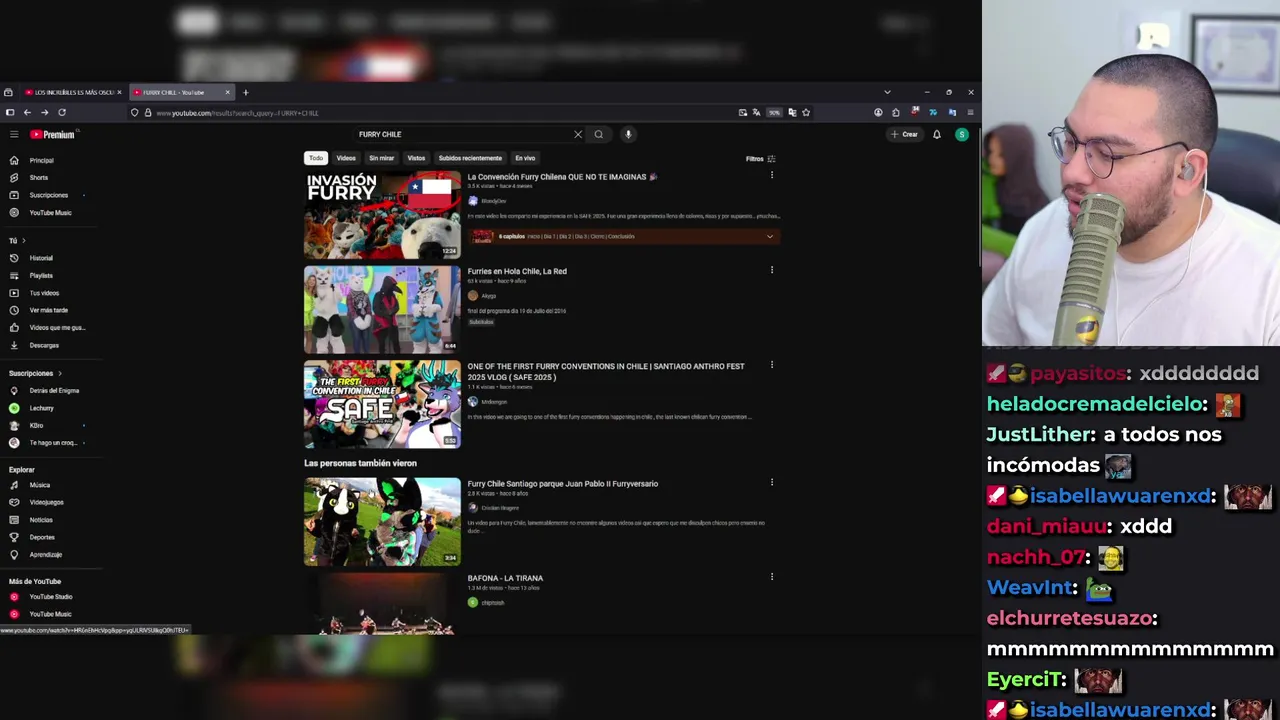The height and width of the screenshot is (720, 1280).
Task: Select the Subidos recientemente chip
Action: (x=470, y=158)
